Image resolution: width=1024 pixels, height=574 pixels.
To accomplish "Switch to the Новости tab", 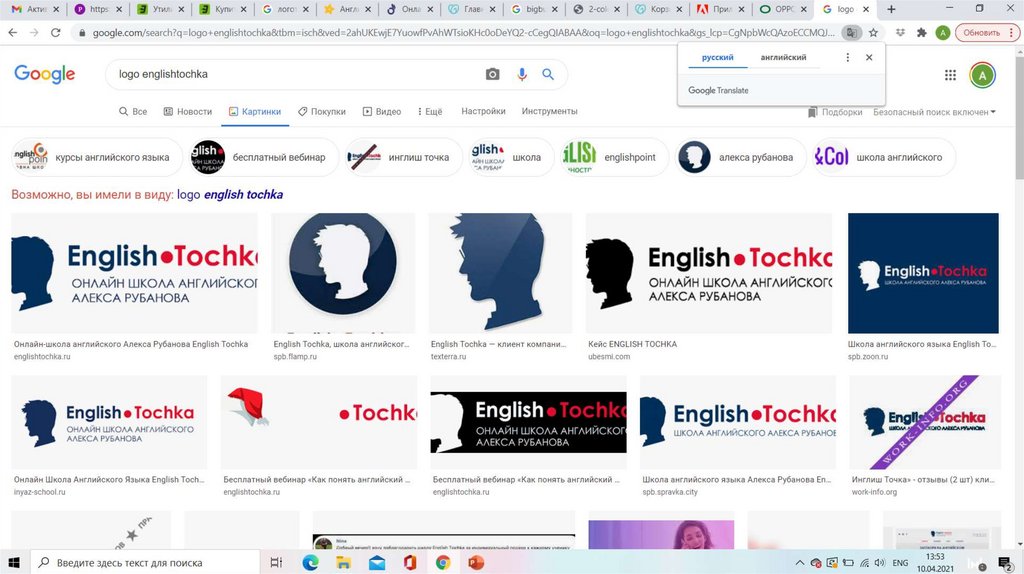I will [x=188, y=112].
